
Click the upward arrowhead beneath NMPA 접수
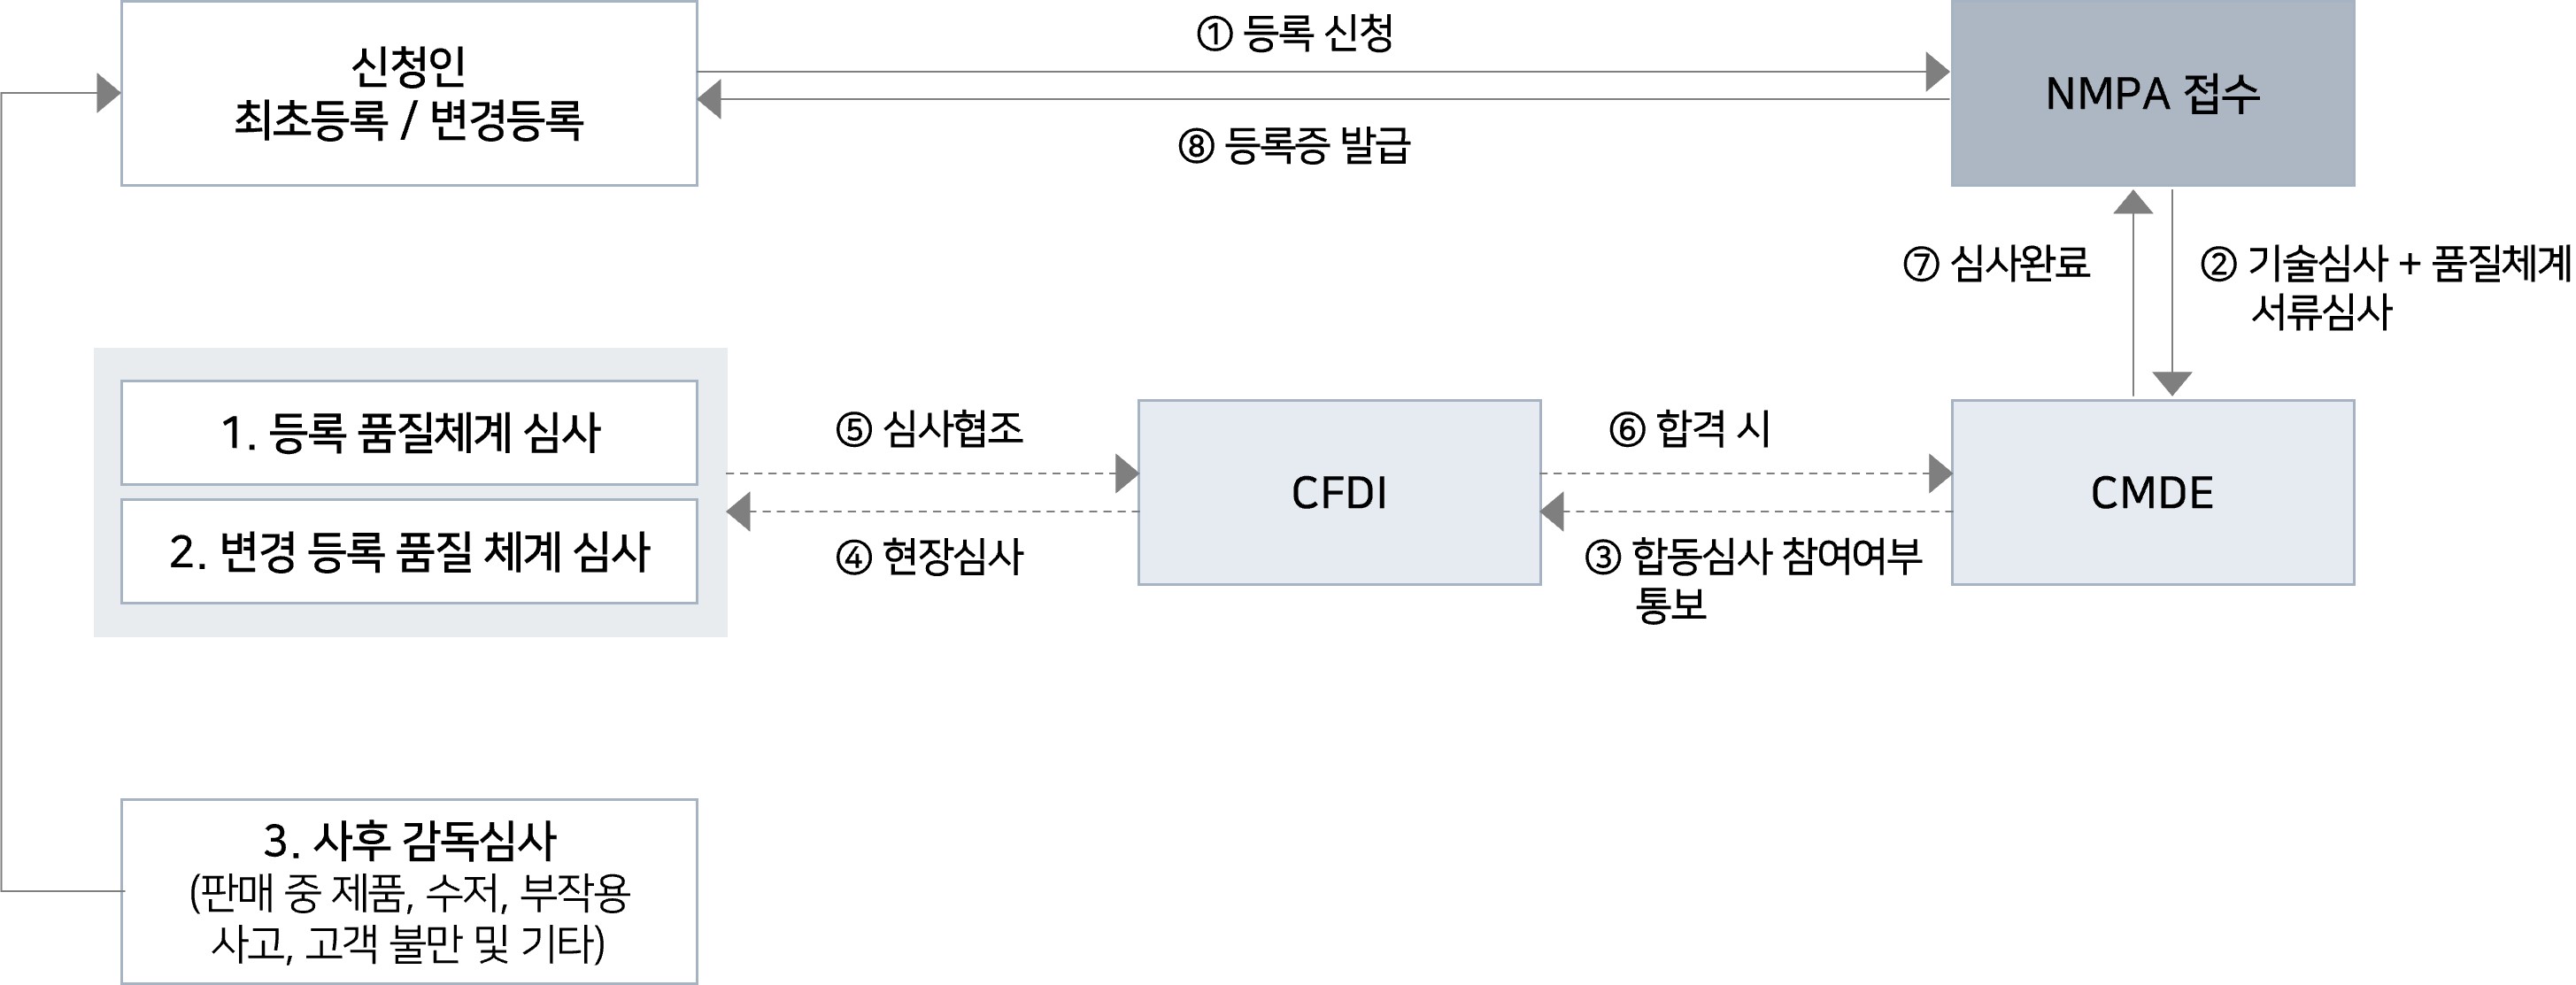pyautogui.click(x=2133, y=202)
